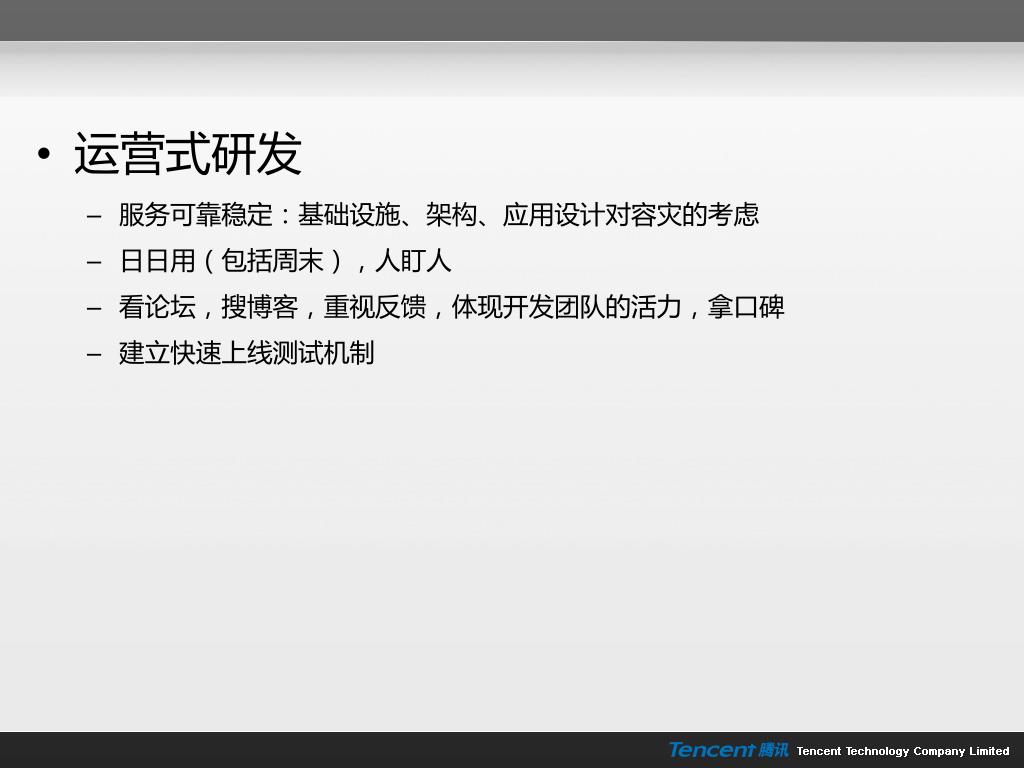The height and width of the screenshot is (768, 1024).
Task: Click Tencent Technology Company Limited text
Action: (x=903, y=751)
